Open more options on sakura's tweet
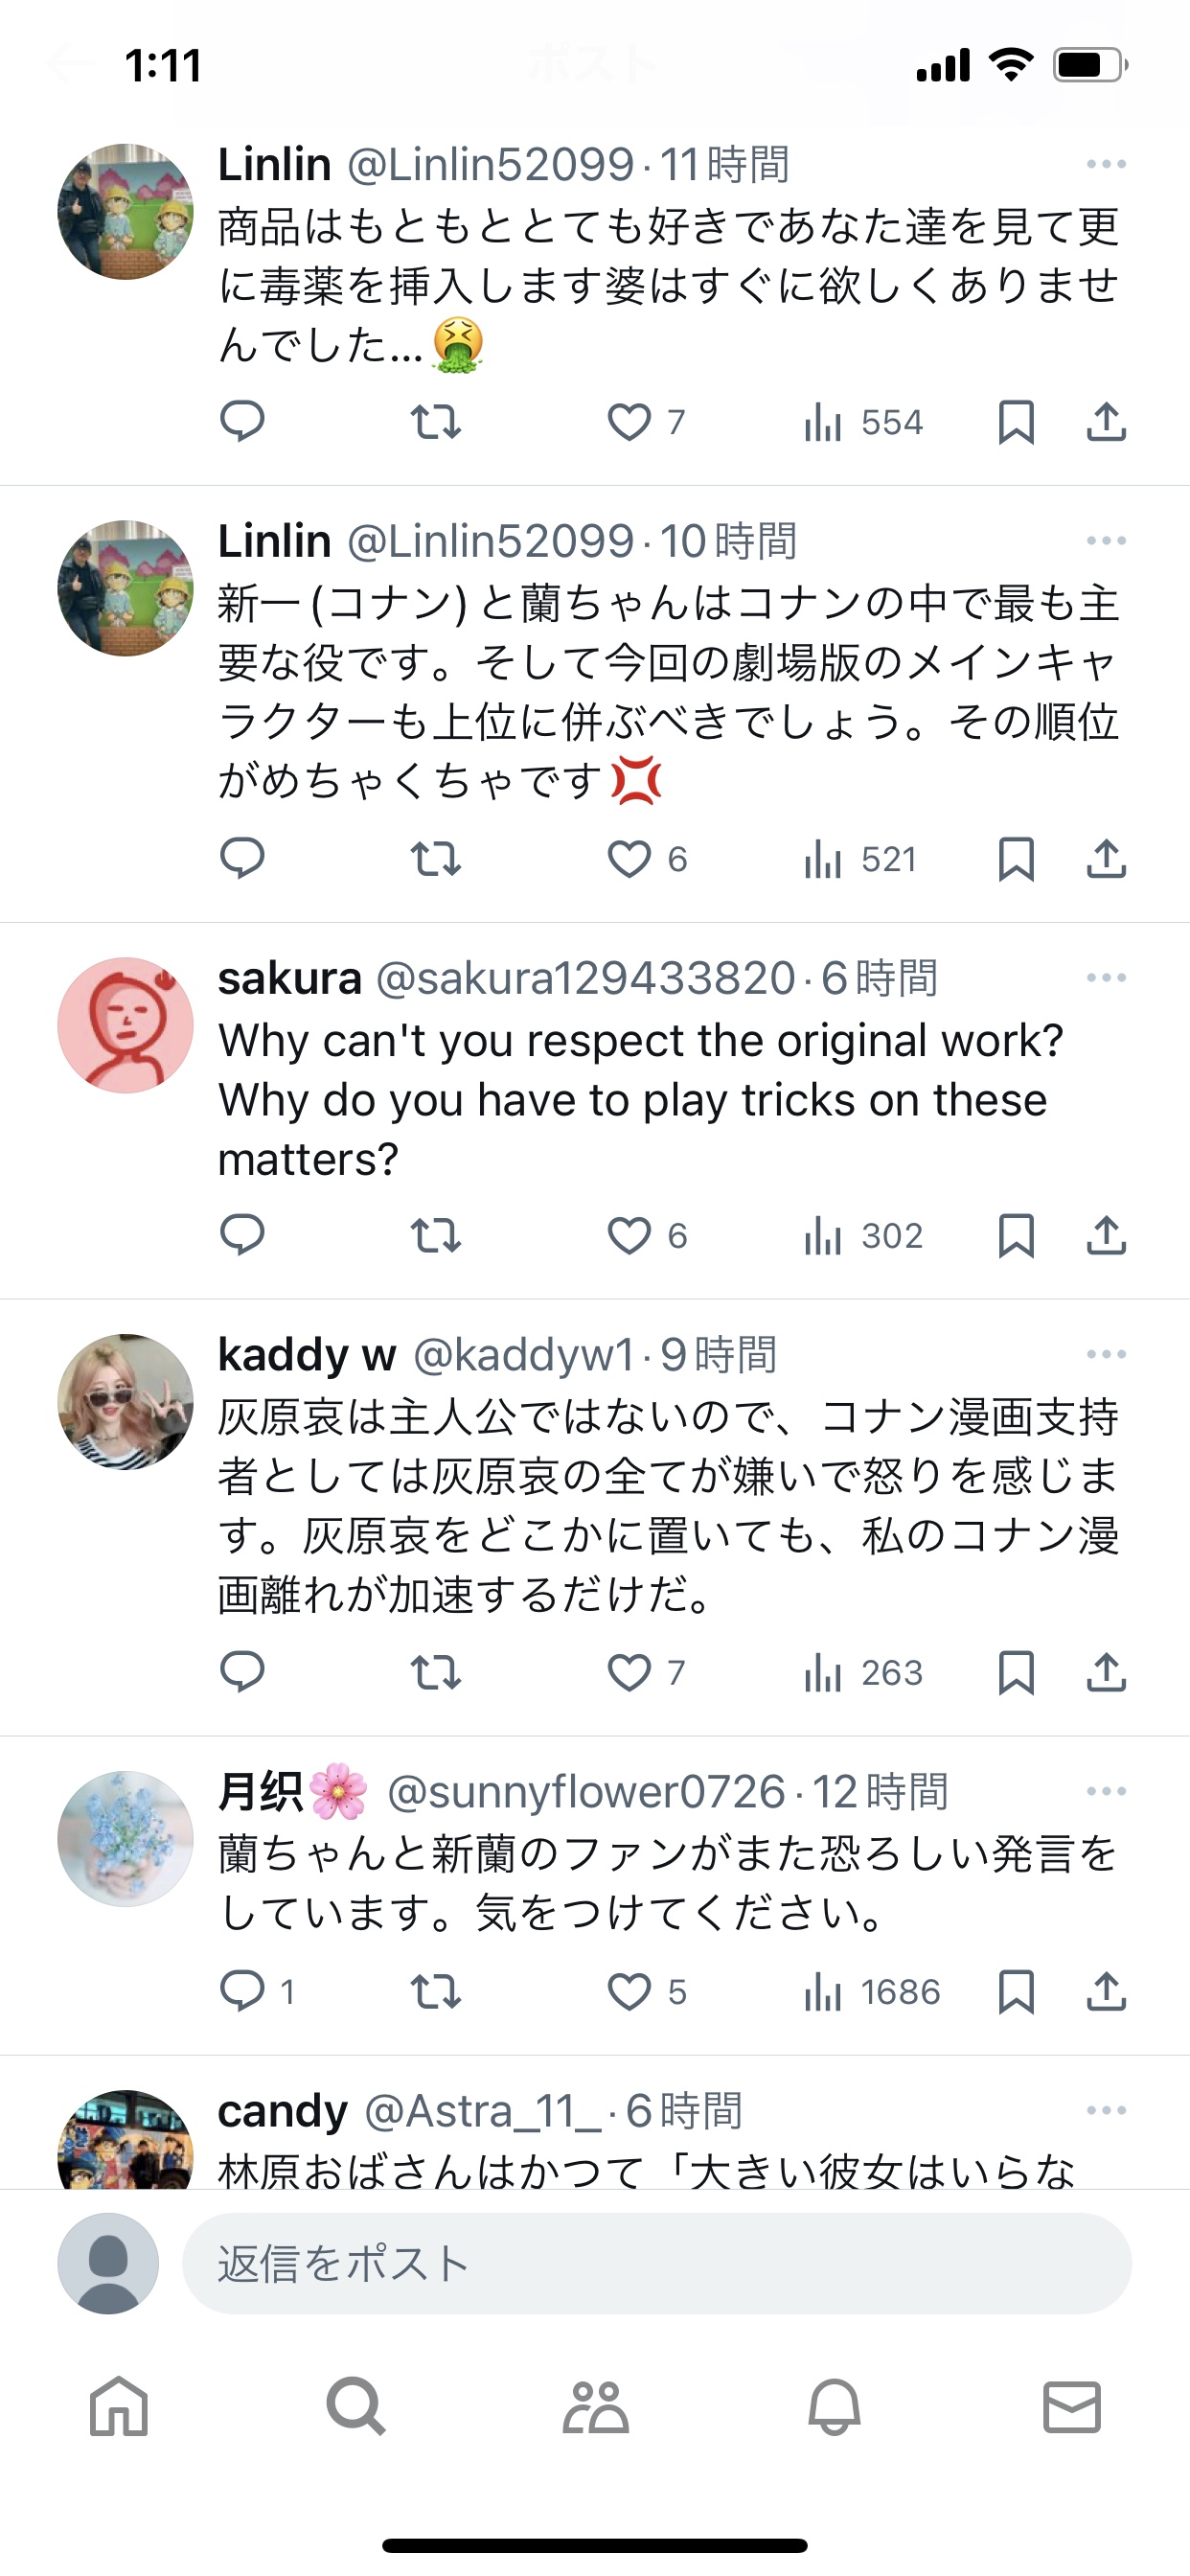The height and width of the screenshot is (2576, 1190). coord(1106,977)
